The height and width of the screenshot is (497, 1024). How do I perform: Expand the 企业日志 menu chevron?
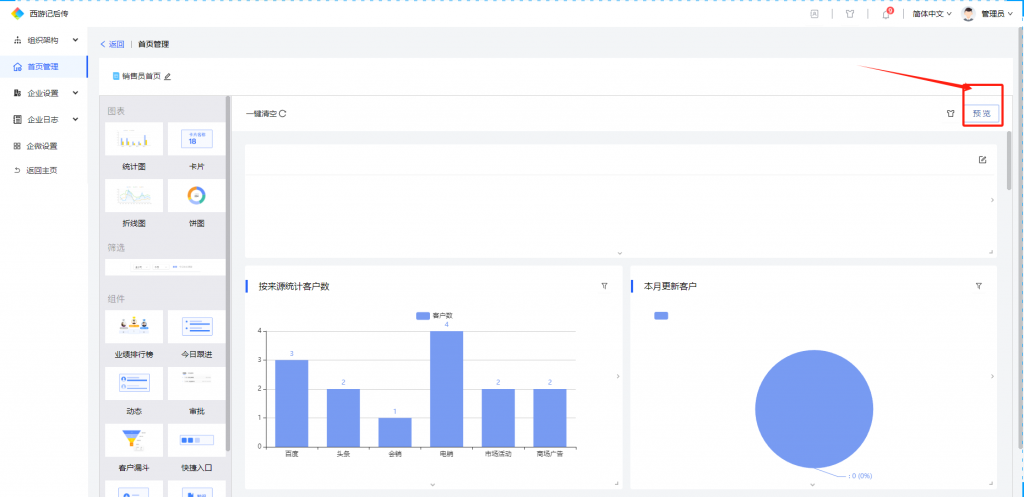point(75,120)
